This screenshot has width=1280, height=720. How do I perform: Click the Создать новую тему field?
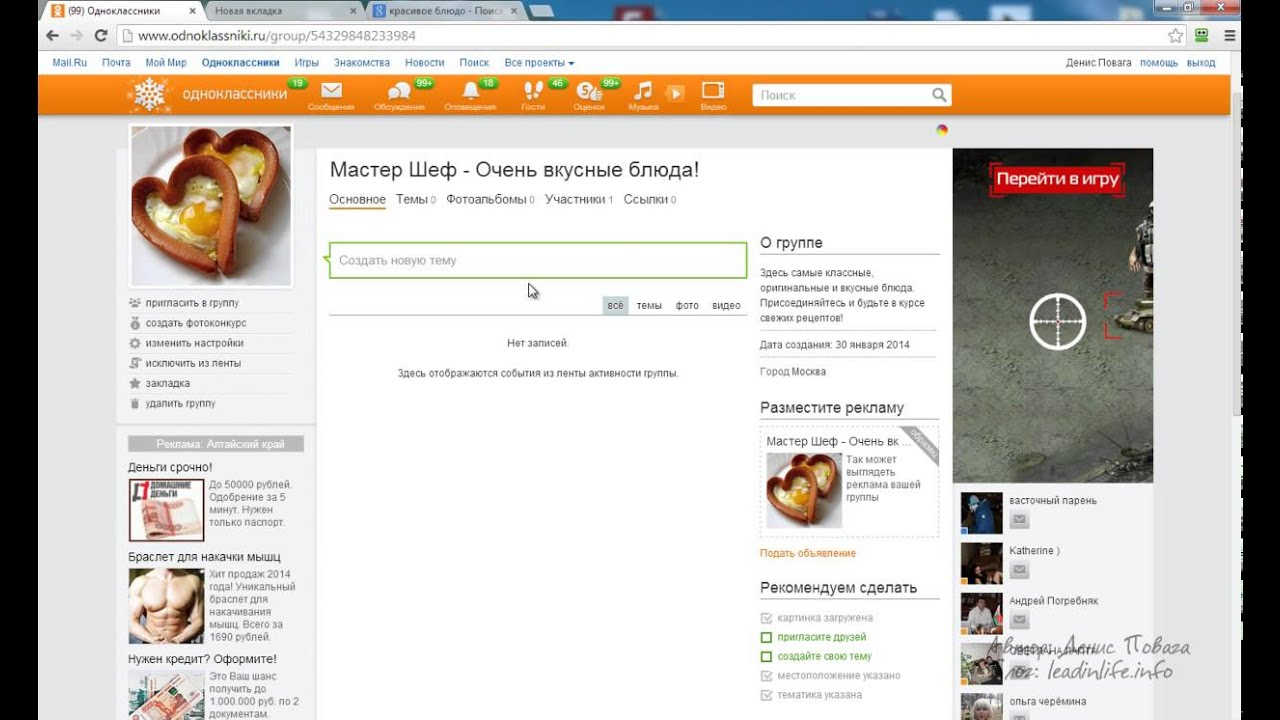538,260
